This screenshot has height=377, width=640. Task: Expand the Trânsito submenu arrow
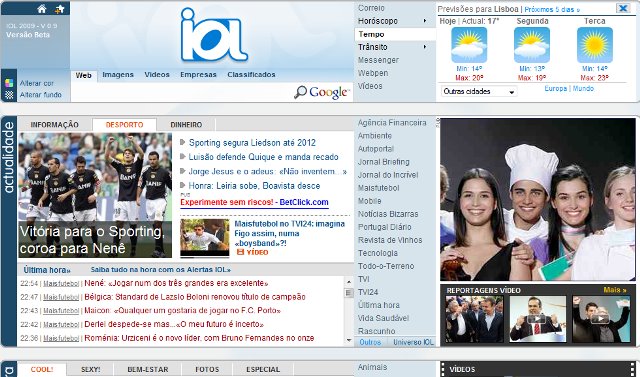[x=425, y=47]
